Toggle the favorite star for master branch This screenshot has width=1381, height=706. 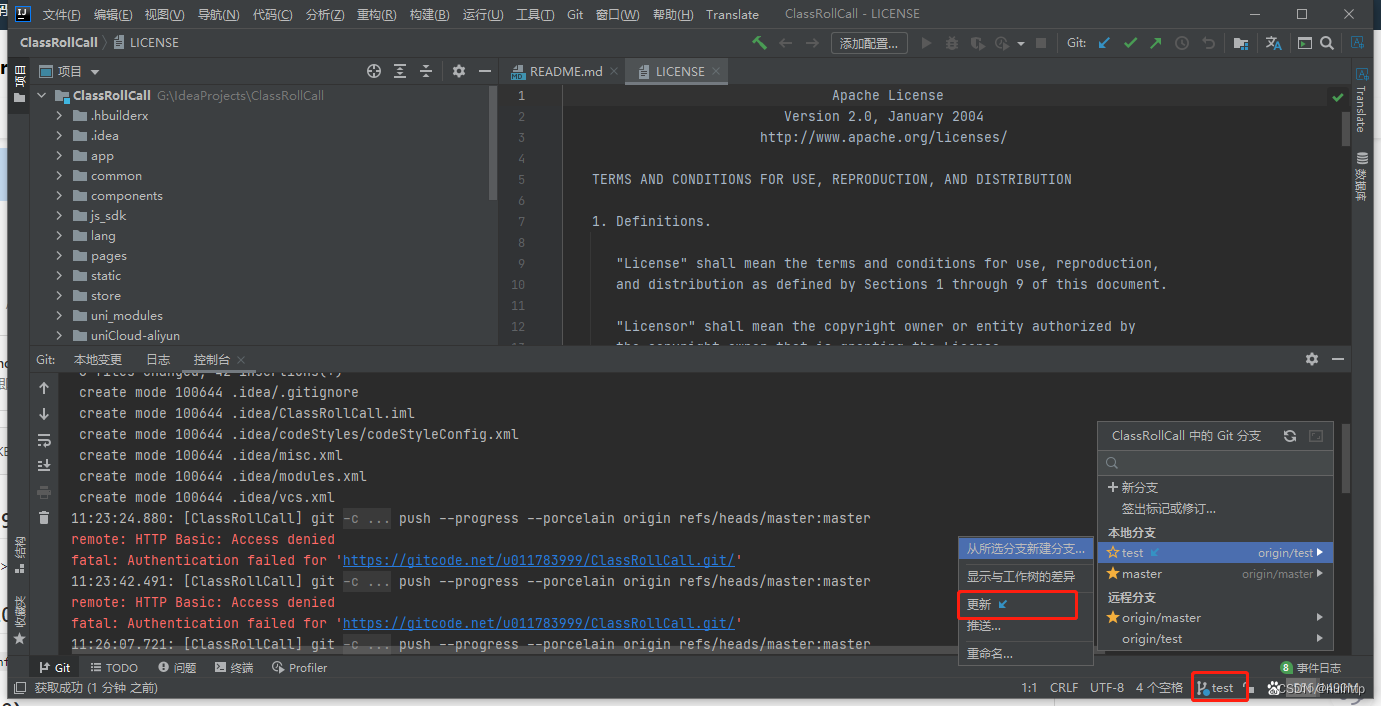[x=1113, y=574]
